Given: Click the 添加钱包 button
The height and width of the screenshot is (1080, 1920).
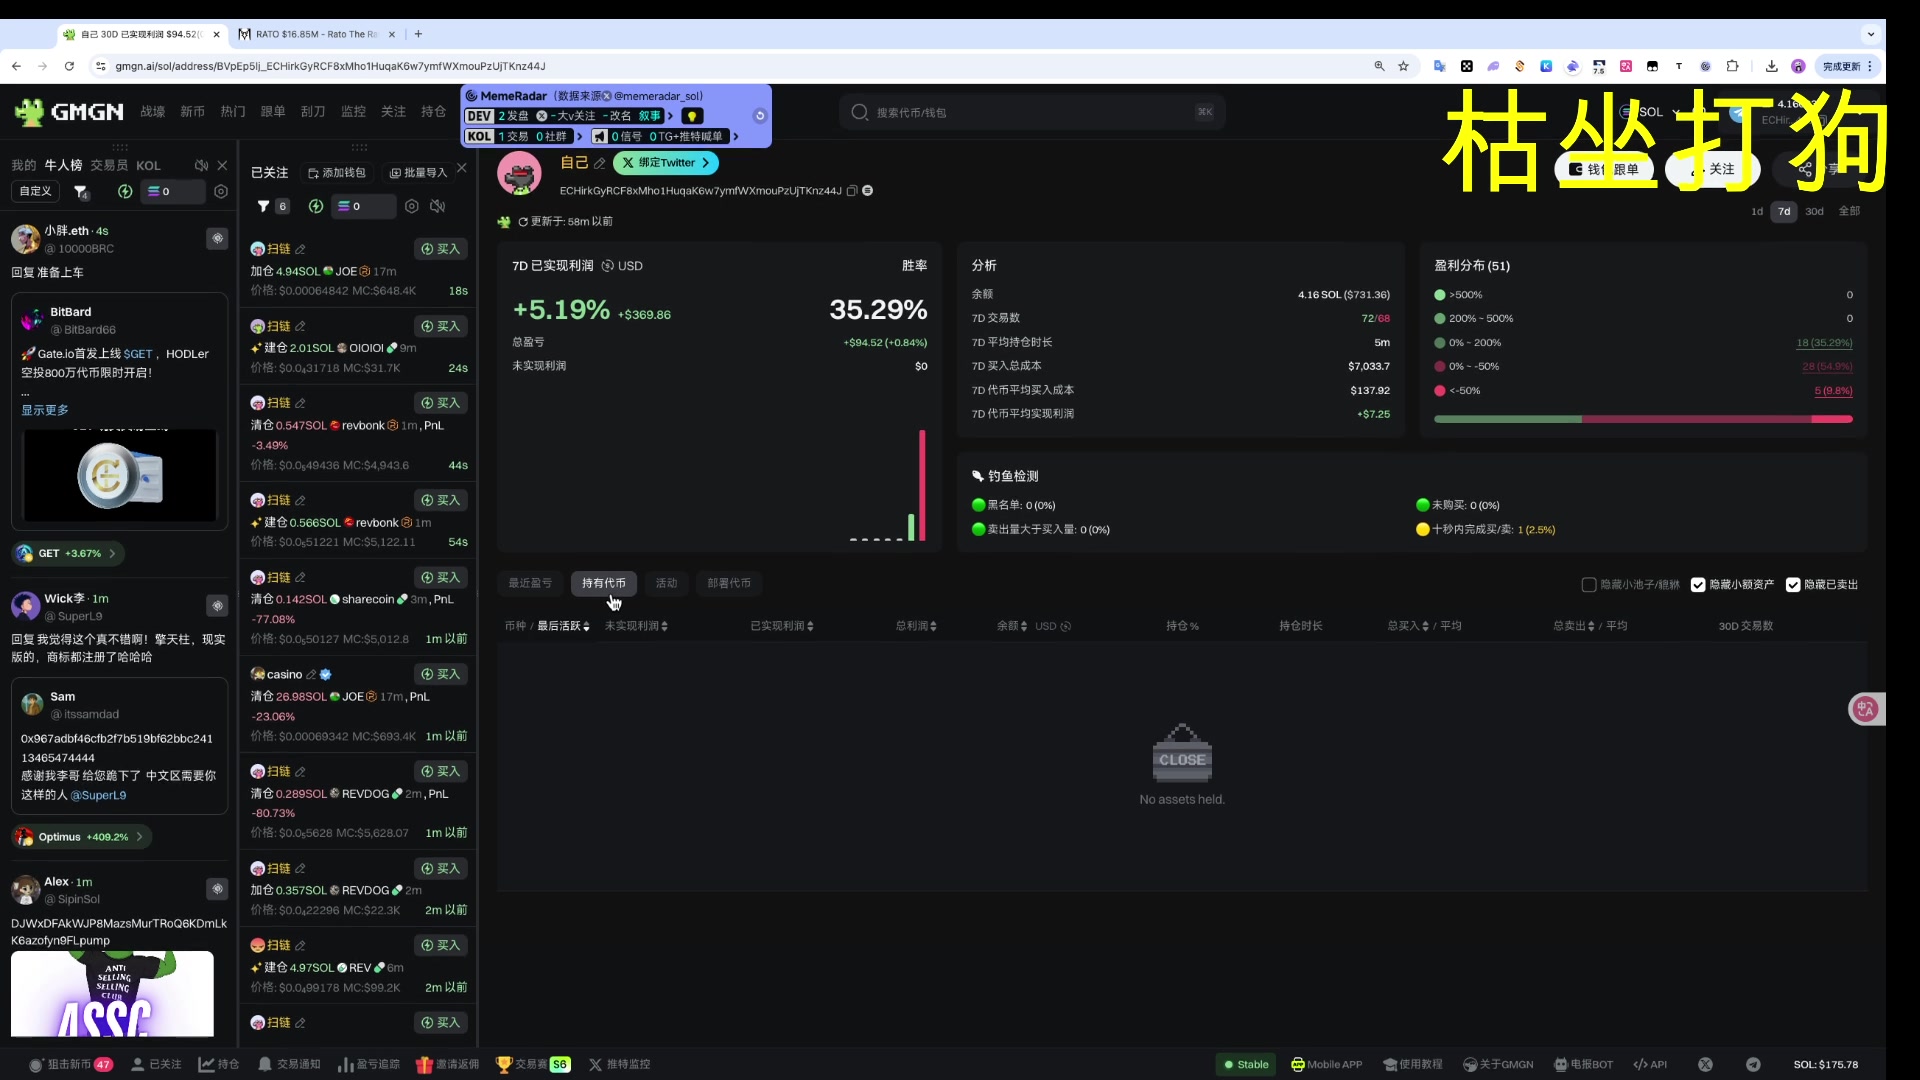Looking at the screenshot, I should 337,173.
